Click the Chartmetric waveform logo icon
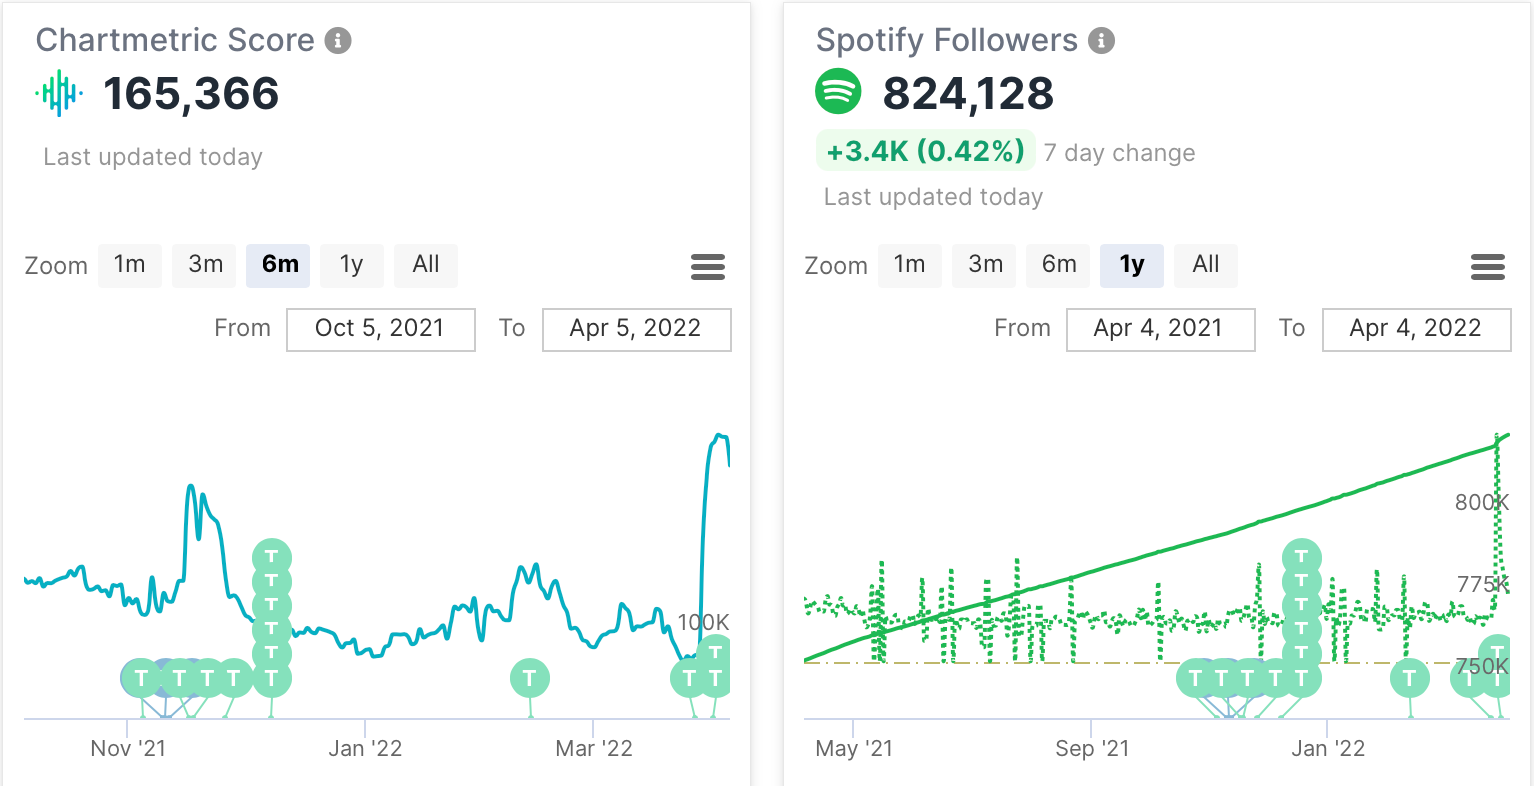 59,93
